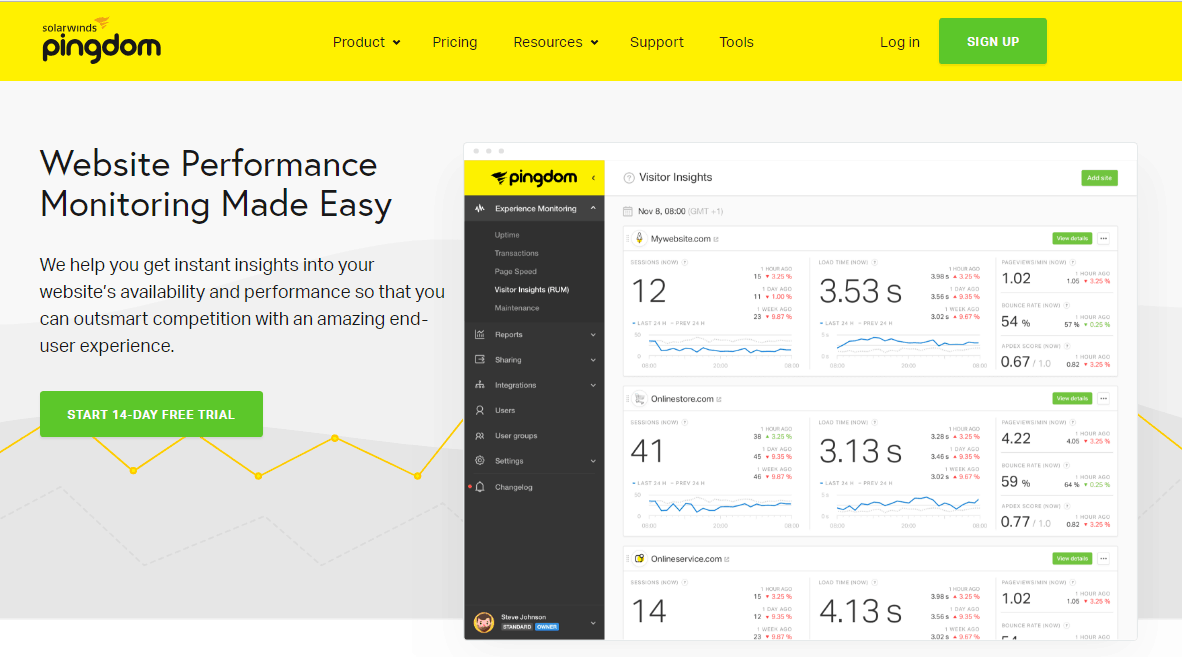1182x657 pixels.
Task: Open more options for Onlineservice.com
Action: tap(1104, 558)
